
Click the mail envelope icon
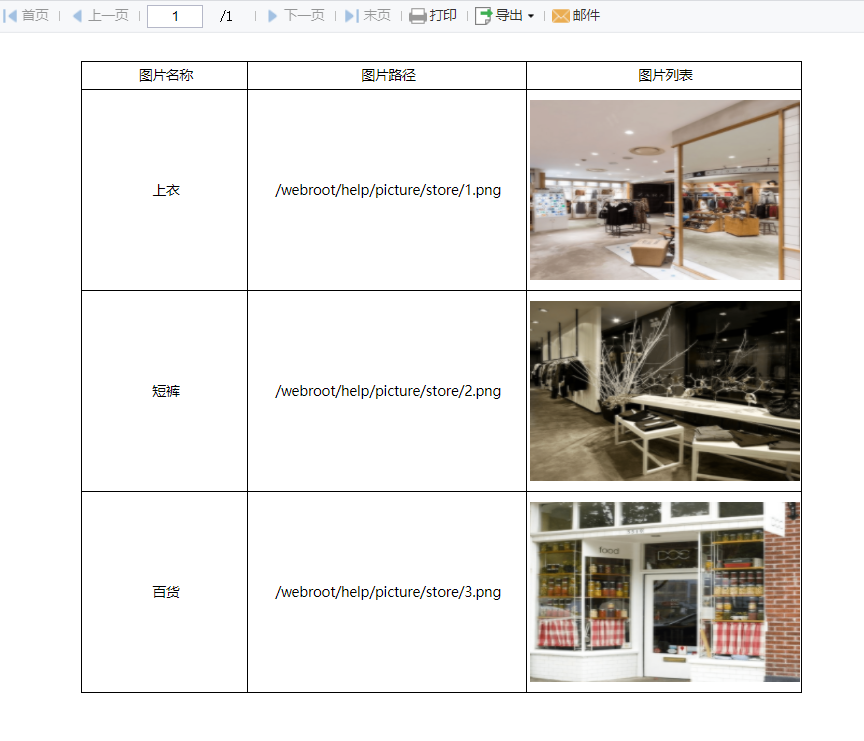pyautogui.click(x=561, y=16)
